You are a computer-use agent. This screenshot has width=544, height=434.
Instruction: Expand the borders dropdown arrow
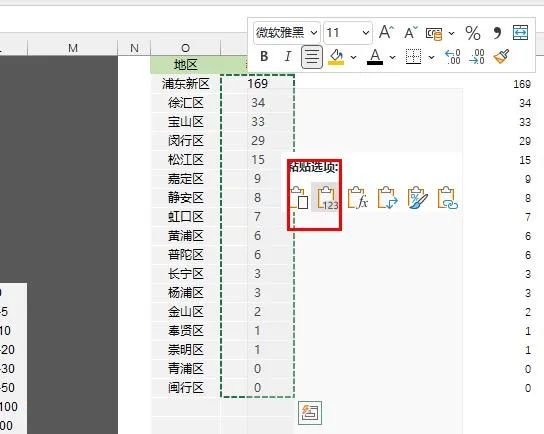tap(431, 57)
